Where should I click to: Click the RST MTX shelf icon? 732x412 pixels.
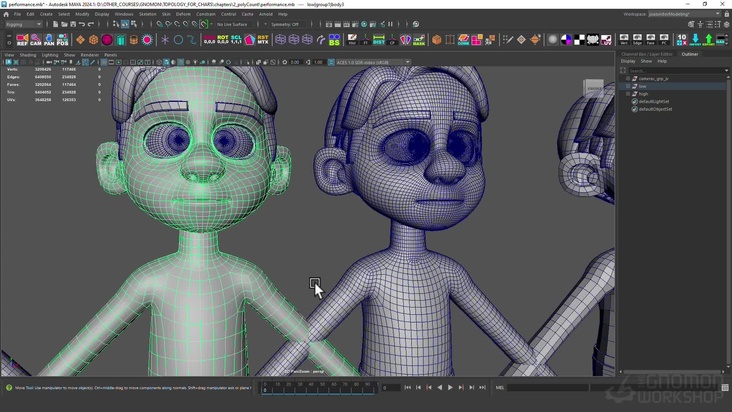pos(263,40)
